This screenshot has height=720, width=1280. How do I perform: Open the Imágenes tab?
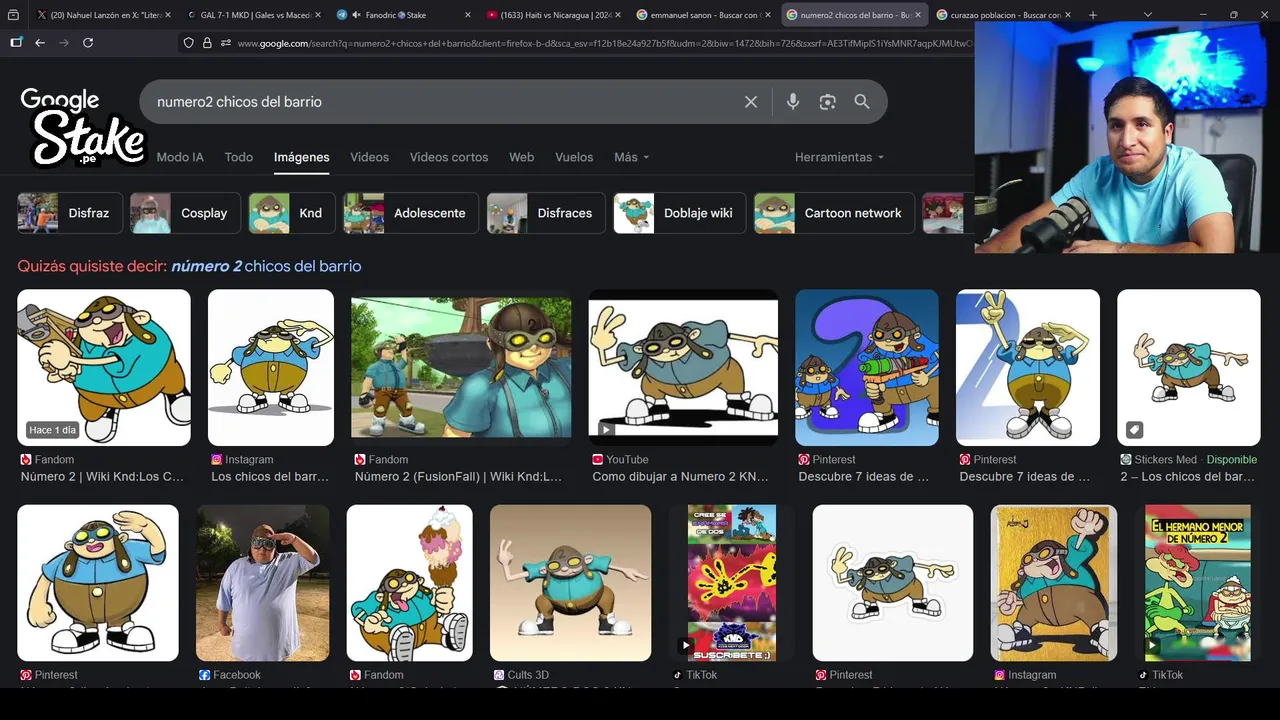tap(301, 157)
